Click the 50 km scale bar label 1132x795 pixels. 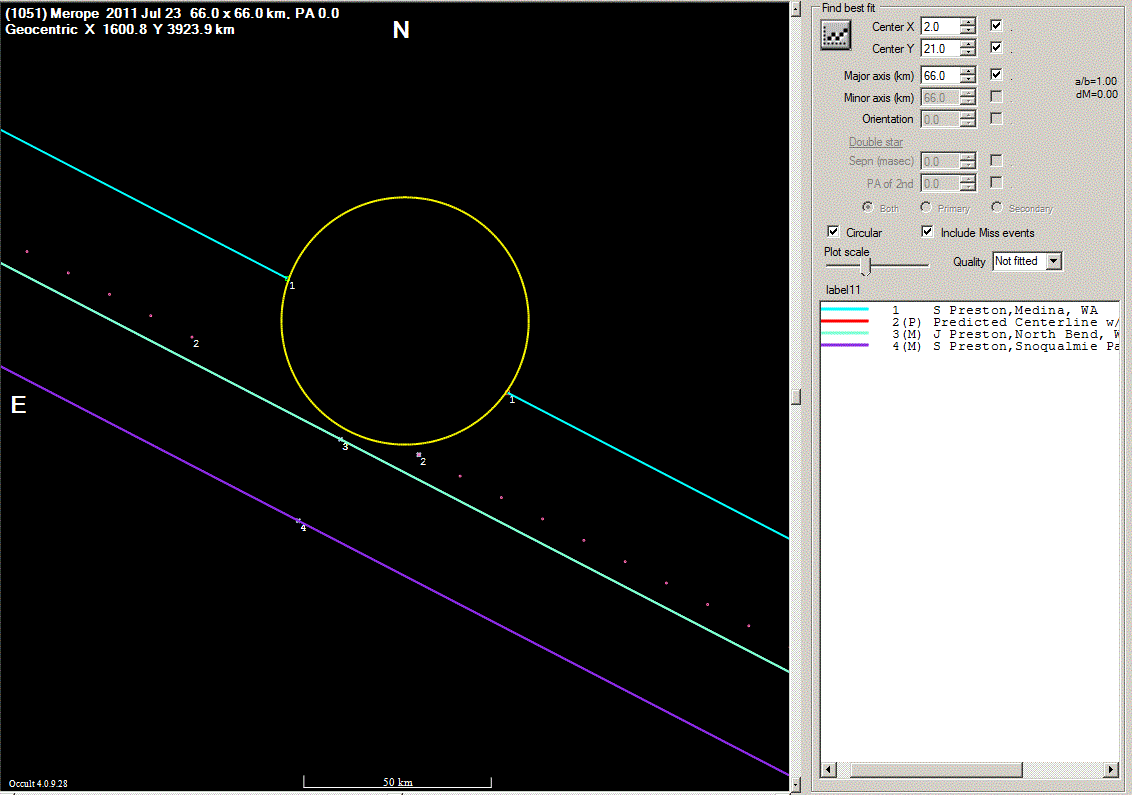click(398, 782)
